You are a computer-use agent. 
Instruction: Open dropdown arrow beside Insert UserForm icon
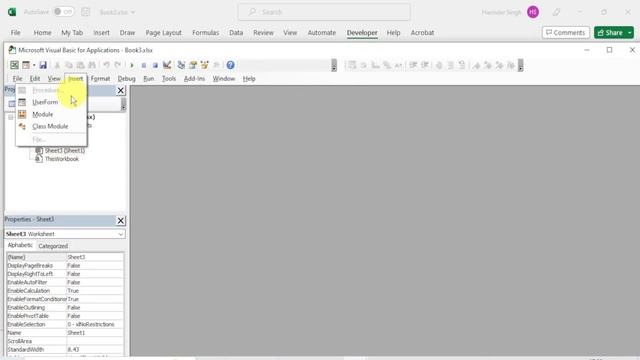click(x=34, y=65)
